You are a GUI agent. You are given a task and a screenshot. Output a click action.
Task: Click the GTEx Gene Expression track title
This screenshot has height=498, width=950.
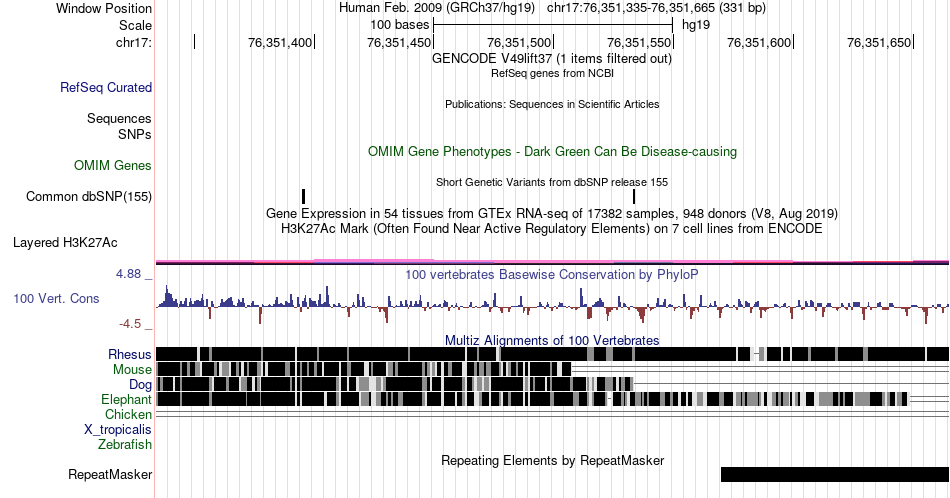[x=552, y=213]
